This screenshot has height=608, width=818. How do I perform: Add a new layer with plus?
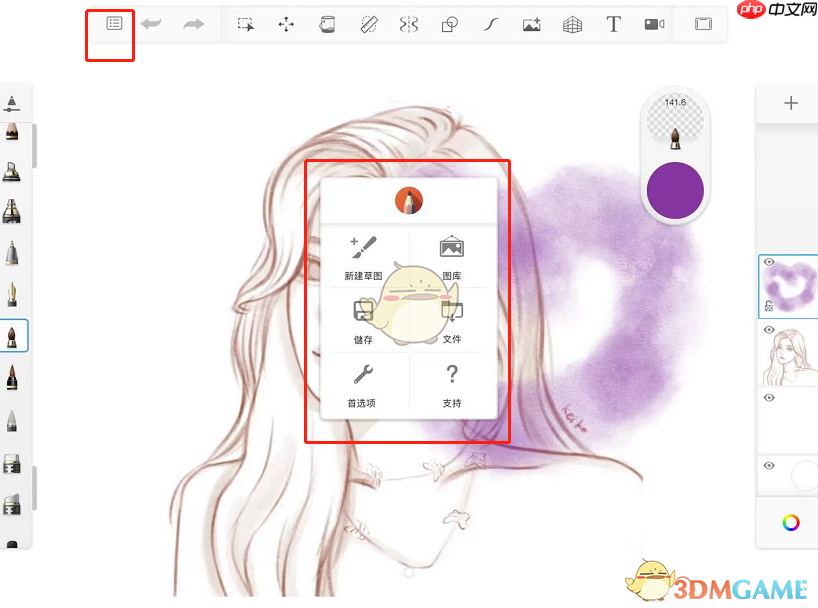click(791, 103)
